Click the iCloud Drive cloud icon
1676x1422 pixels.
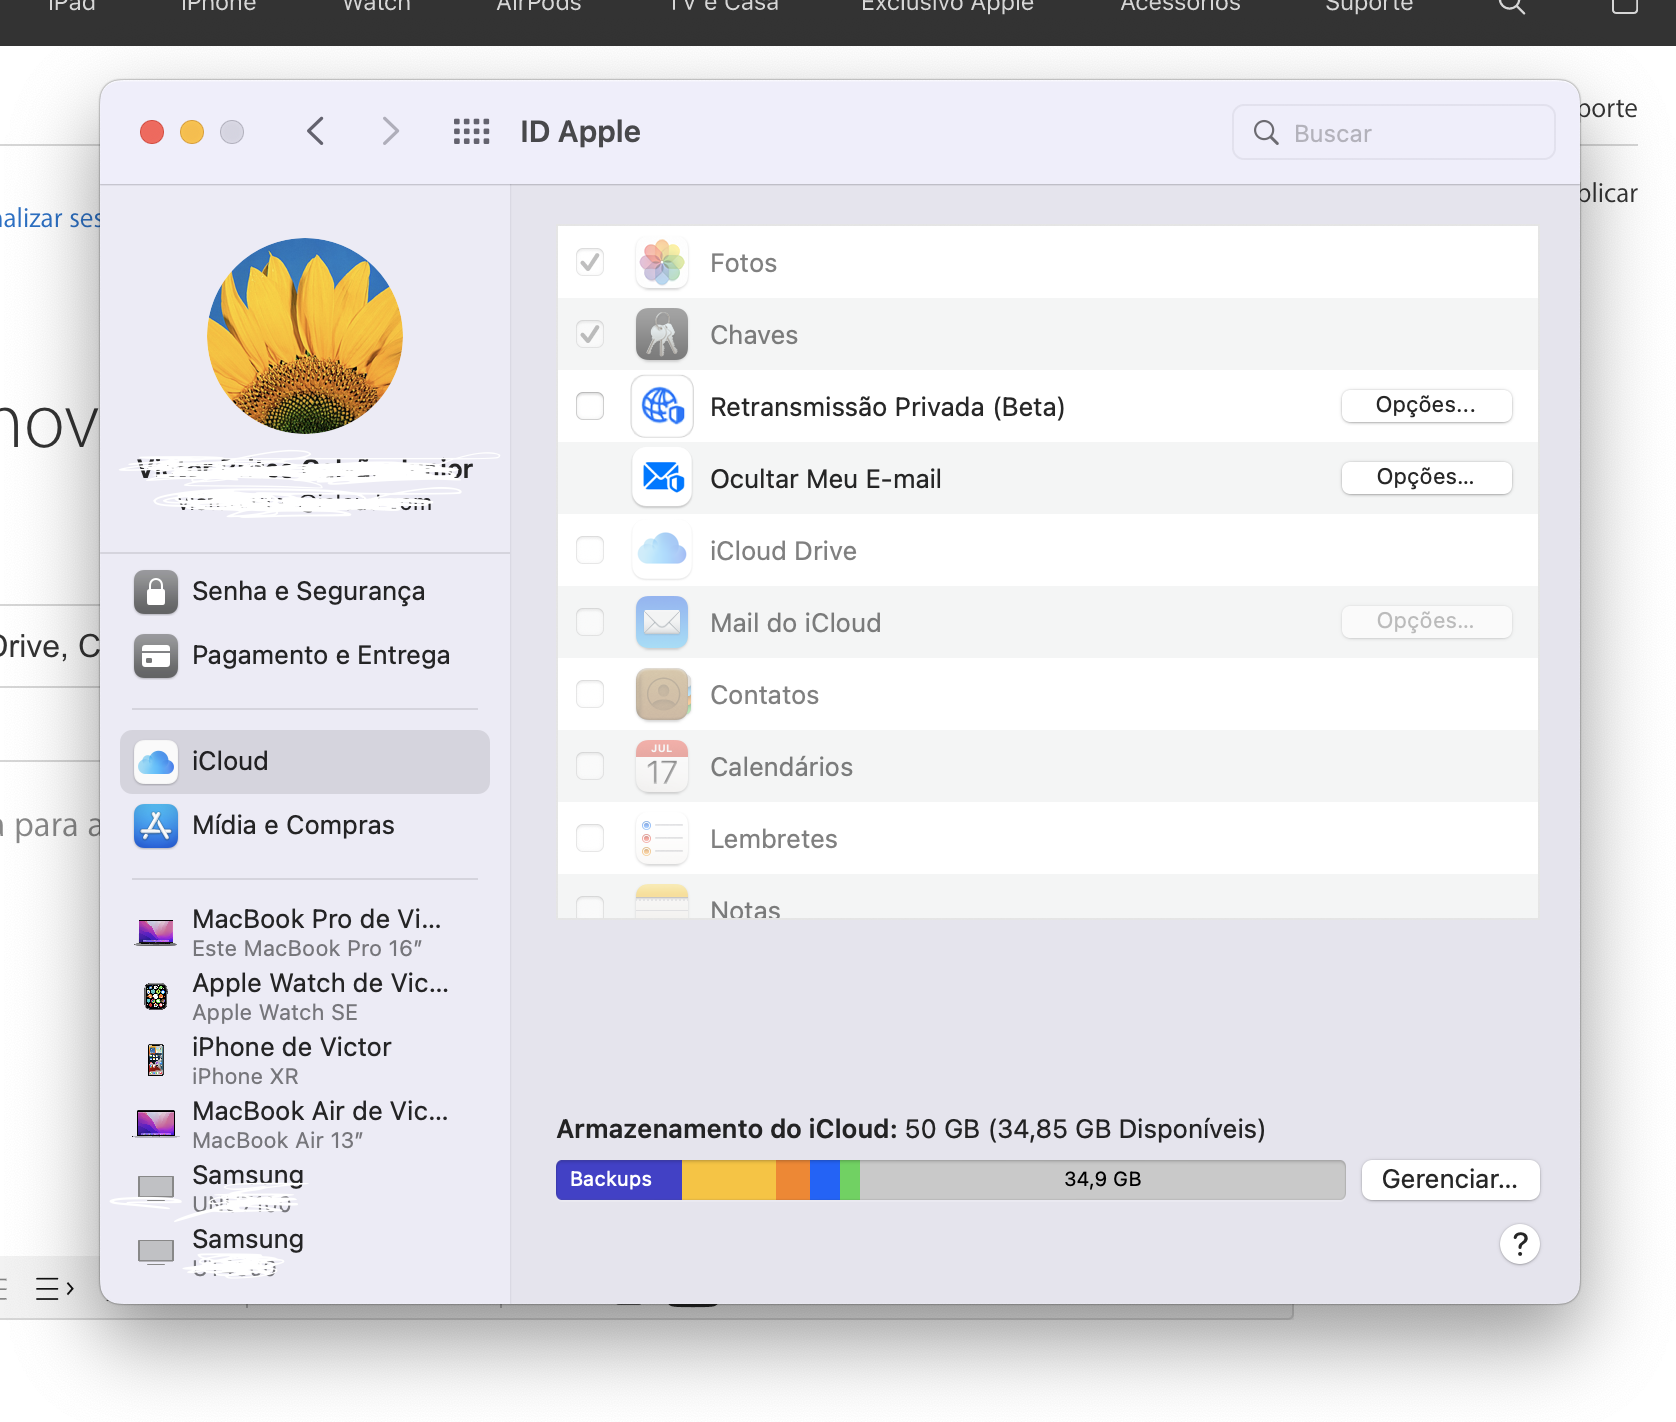[661, 550]
